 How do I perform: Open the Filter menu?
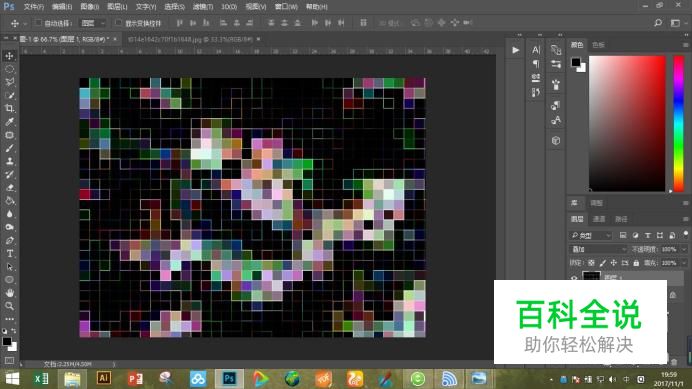pyautogui.click(x=203, y=7)
